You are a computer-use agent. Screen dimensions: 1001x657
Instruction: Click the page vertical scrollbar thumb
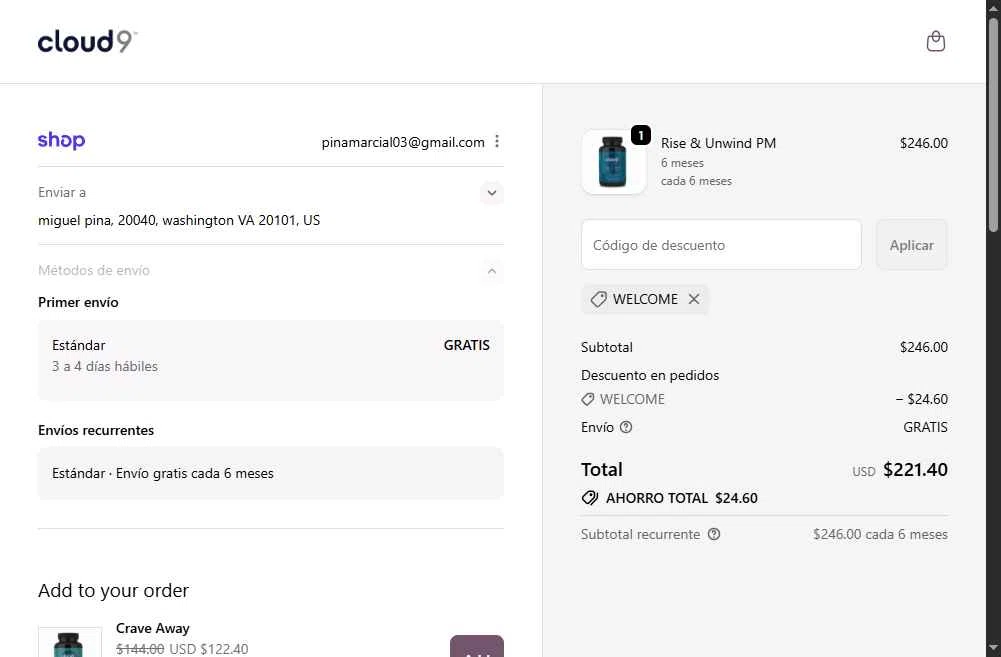(x=993, y=125)
